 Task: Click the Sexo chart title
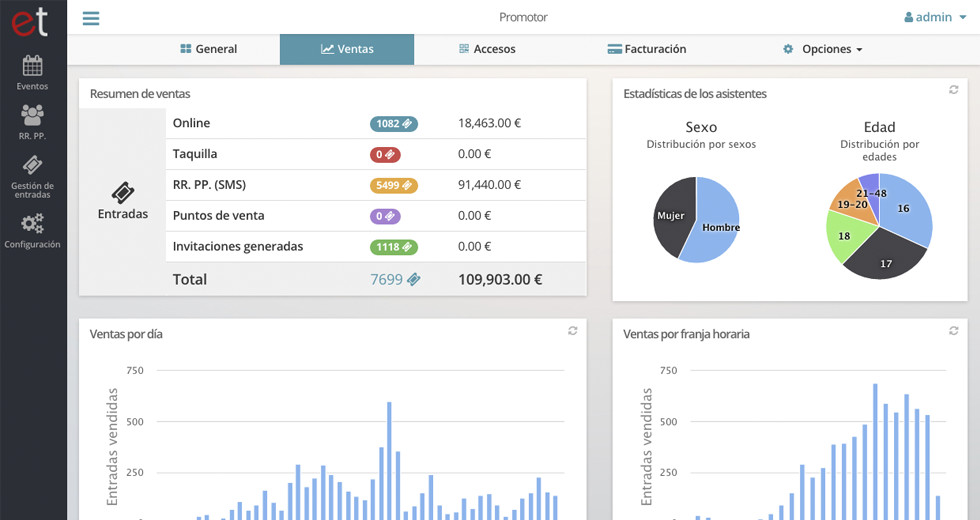tap(701, 127)
